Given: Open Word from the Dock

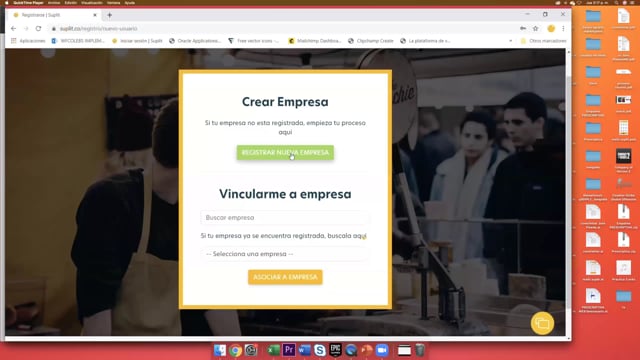Looking at the screenshot, I should (x=304, y=350).
